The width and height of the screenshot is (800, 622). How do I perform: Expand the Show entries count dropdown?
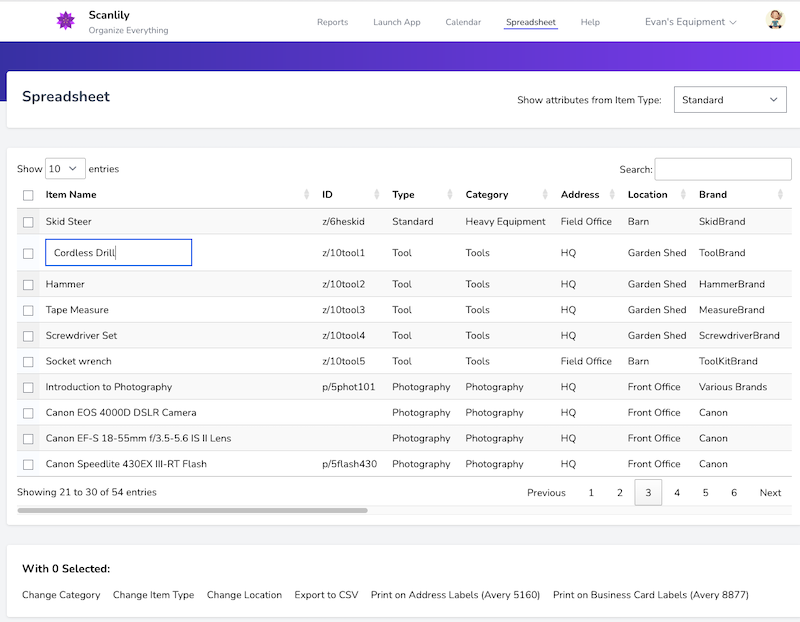[x=66, y=169]
